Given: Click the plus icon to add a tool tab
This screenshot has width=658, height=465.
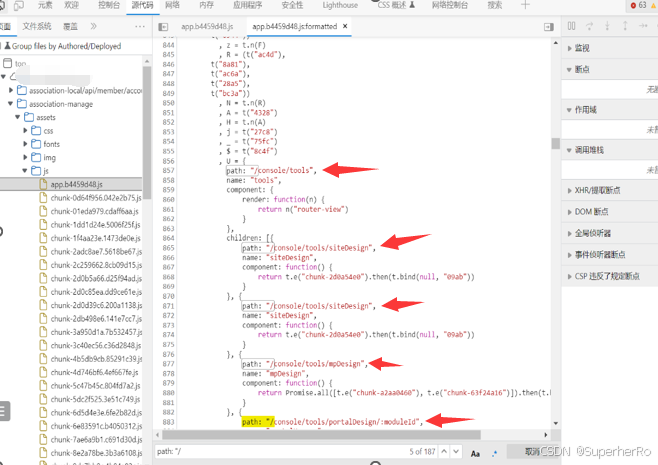Looking at the screenshot, I should click(x=525, y=5).
